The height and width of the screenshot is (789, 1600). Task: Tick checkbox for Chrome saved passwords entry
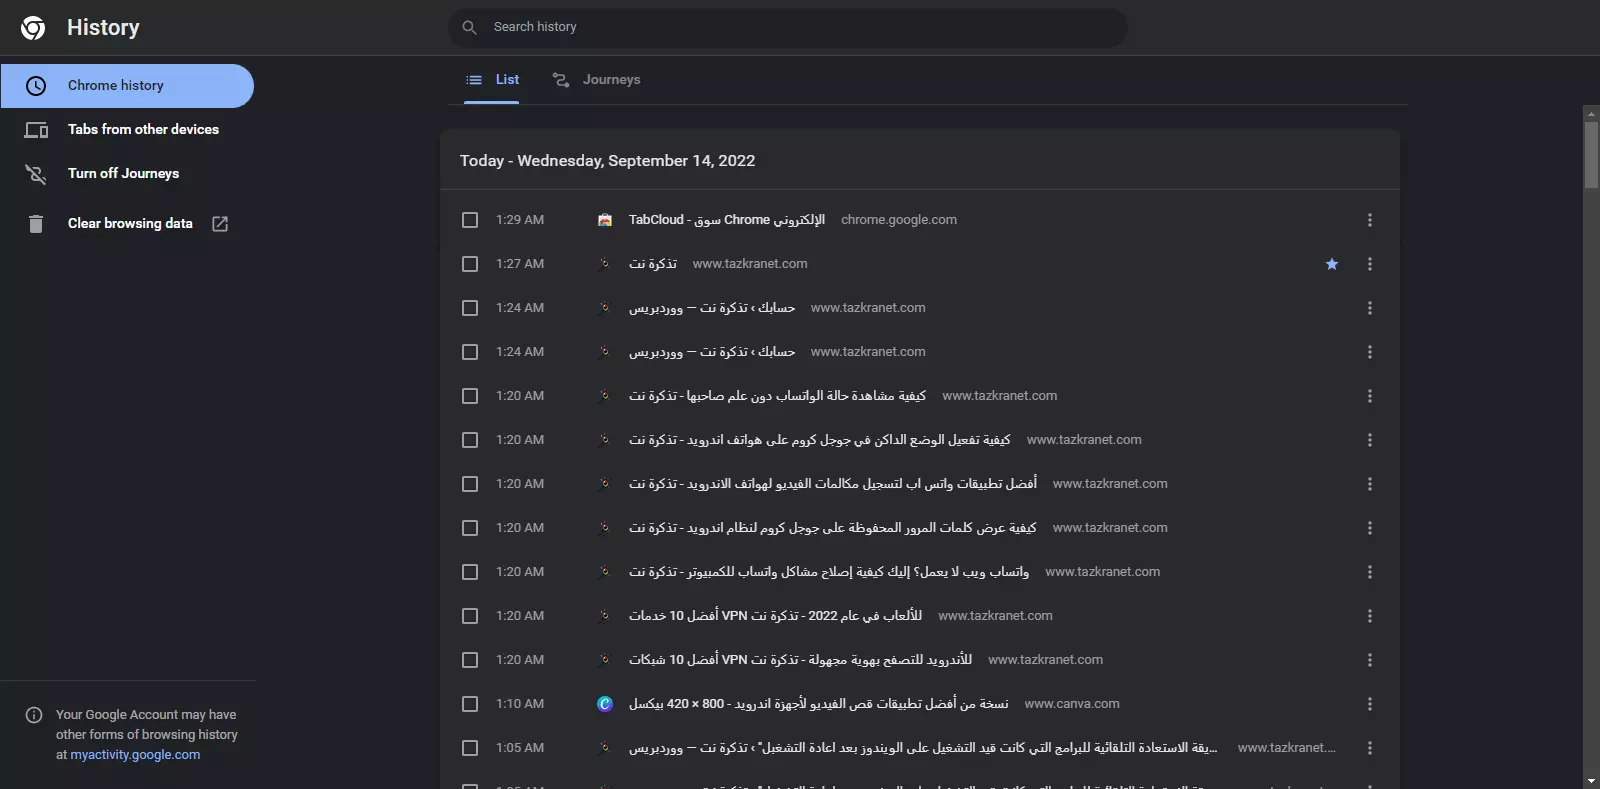470,528
